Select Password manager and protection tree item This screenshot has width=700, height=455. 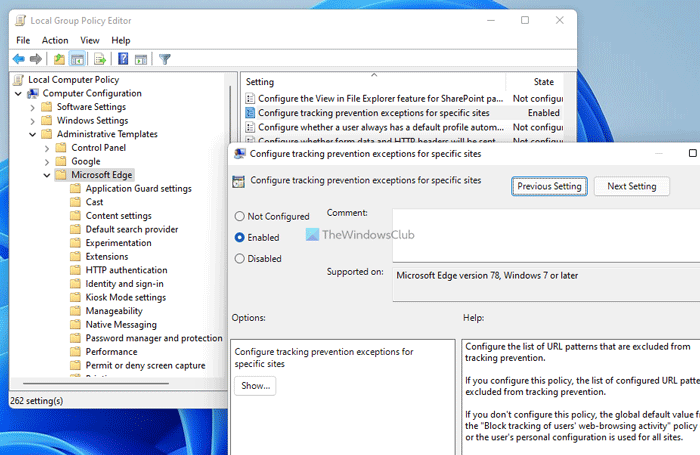(x=154, y=338)
